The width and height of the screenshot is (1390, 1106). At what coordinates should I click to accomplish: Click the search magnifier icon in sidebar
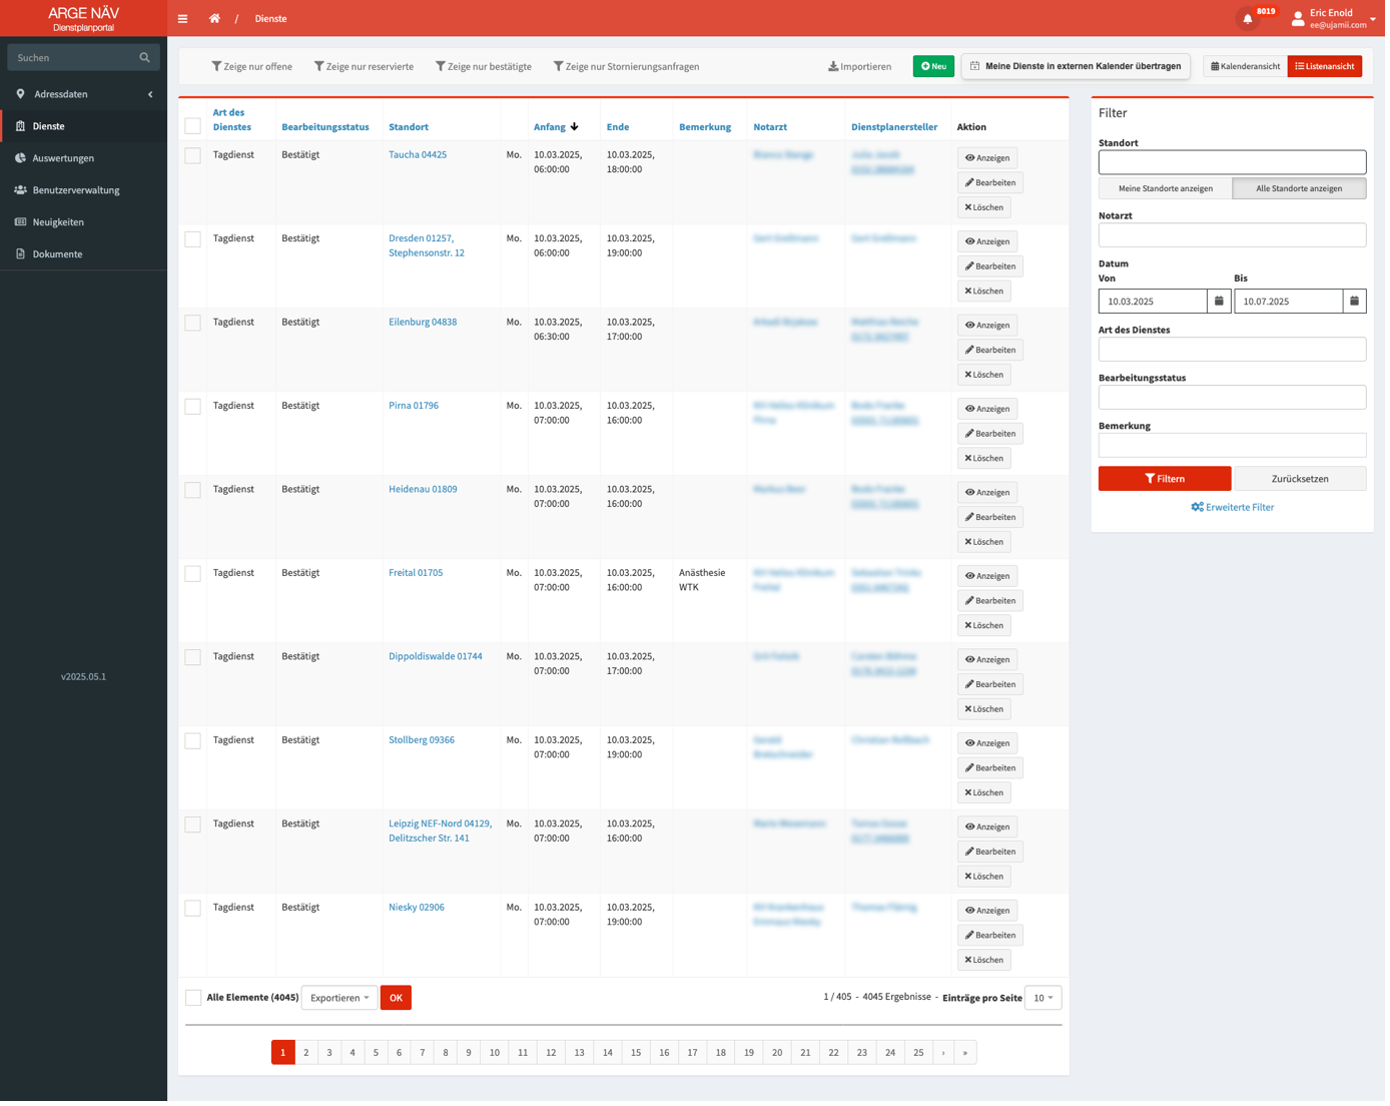[145, 58]
